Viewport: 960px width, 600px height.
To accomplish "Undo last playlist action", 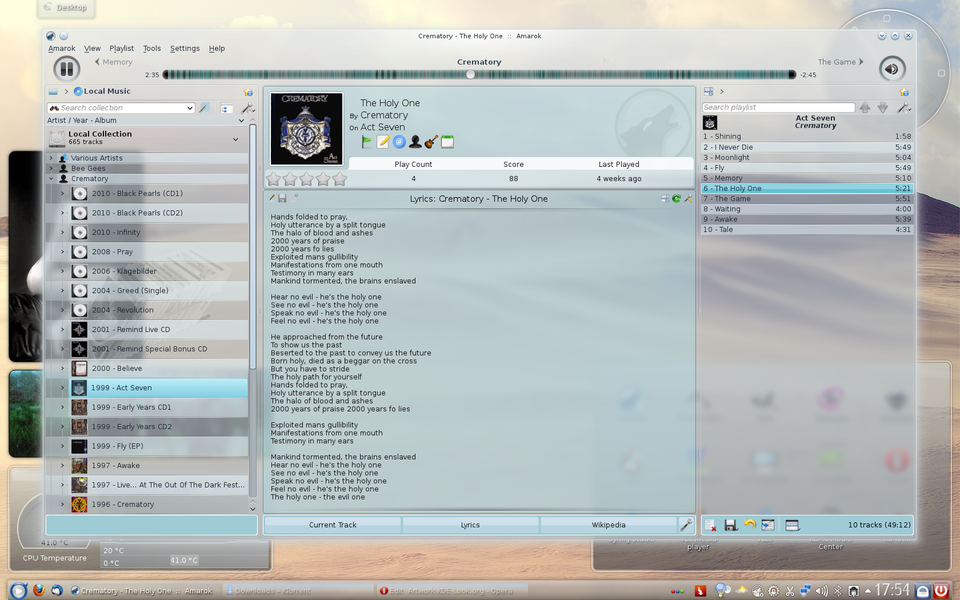I will (749, 524).
